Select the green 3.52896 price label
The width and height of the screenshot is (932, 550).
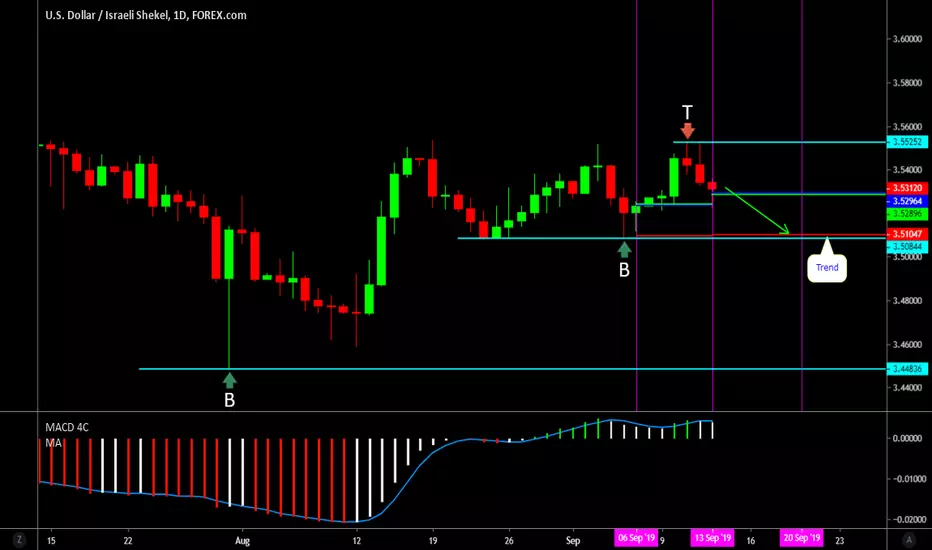click(x=907, y=213)
